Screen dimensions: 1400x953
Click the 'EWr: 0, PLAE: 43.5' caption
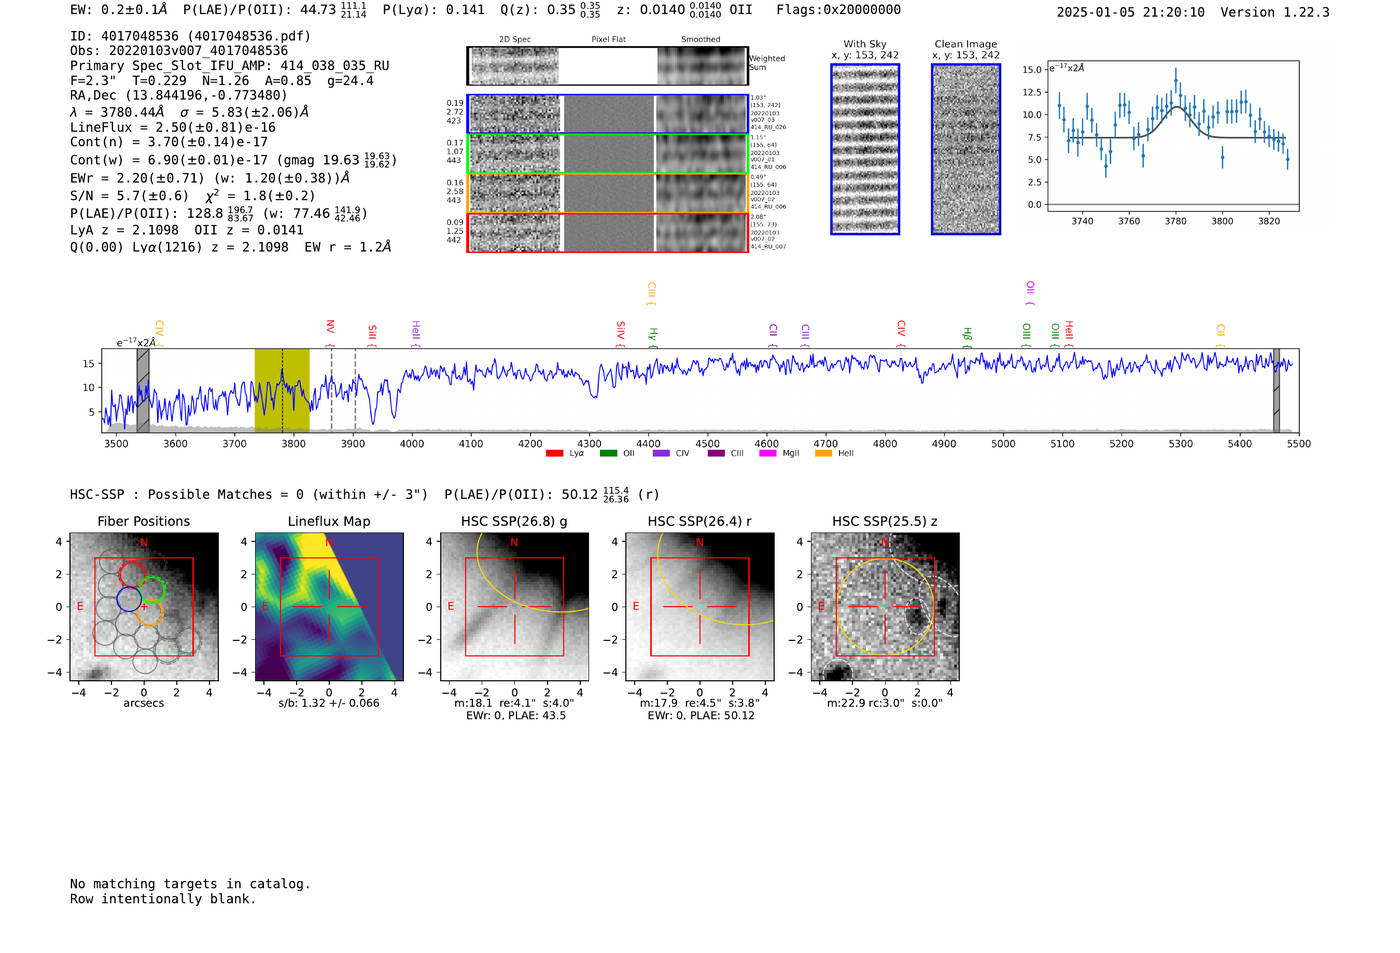coord(516,715)
